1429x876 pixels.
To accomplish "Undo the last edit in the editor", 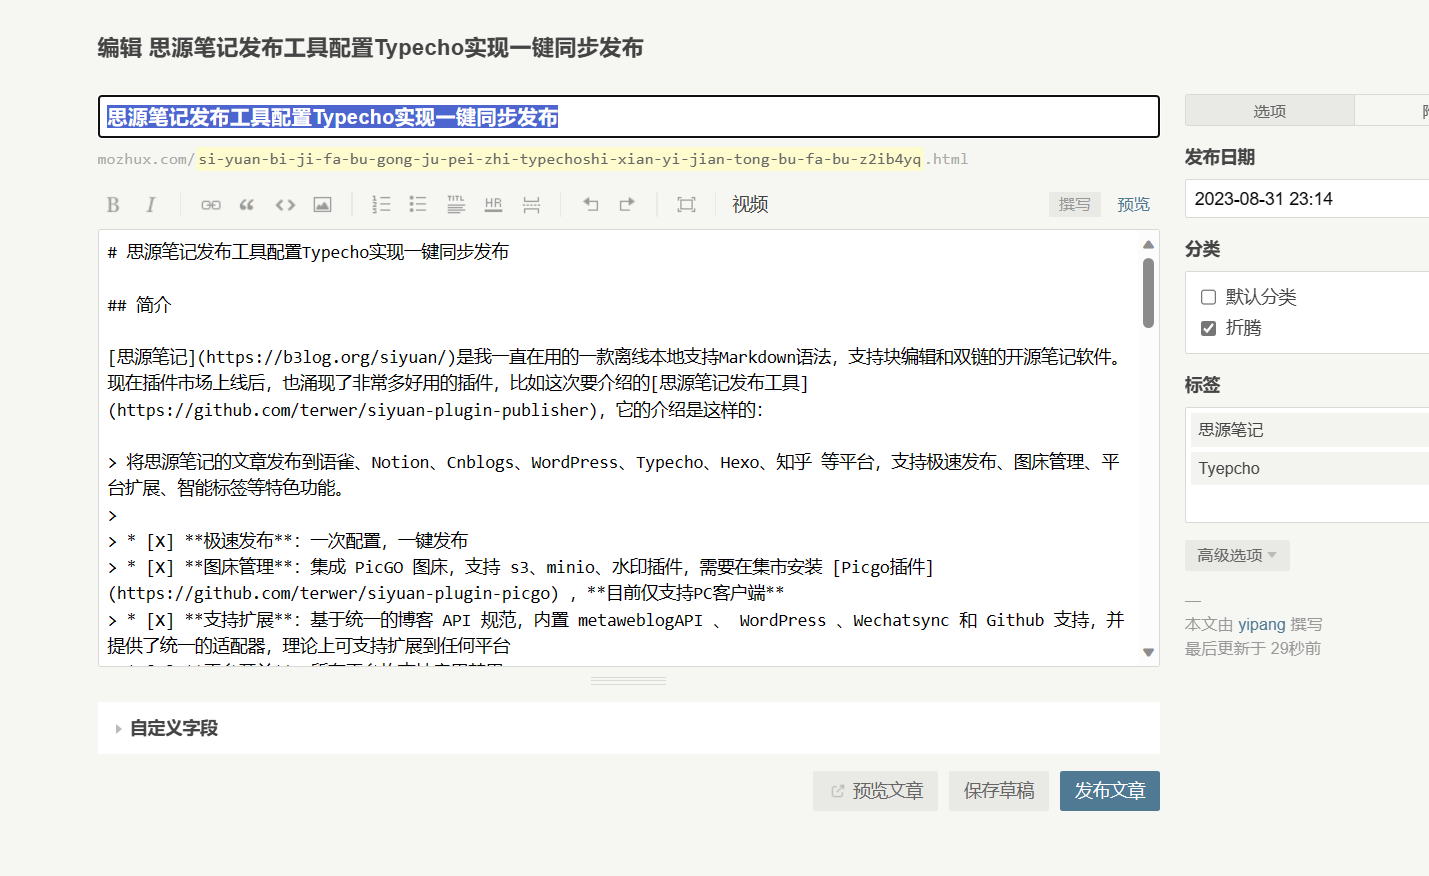I will point(590,205).
